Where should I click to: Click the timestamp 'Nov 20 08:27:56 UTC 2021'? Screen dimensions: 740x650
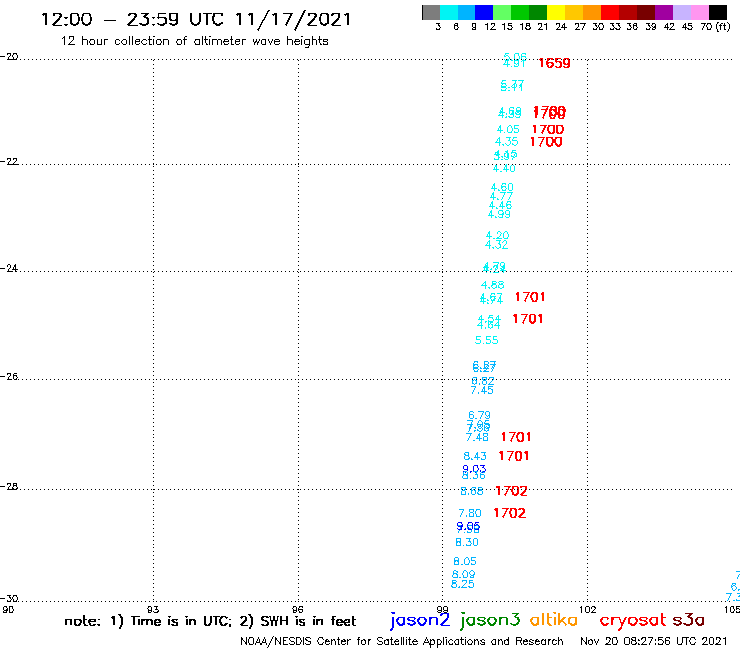654,641
